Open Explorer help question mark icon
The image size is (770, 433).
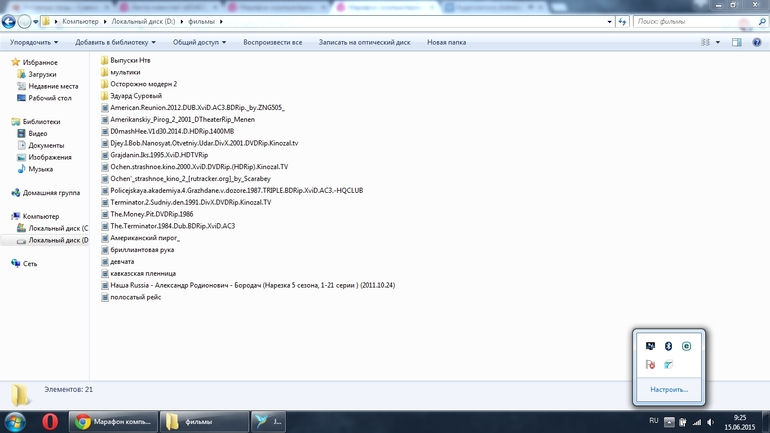pos(757,42)
